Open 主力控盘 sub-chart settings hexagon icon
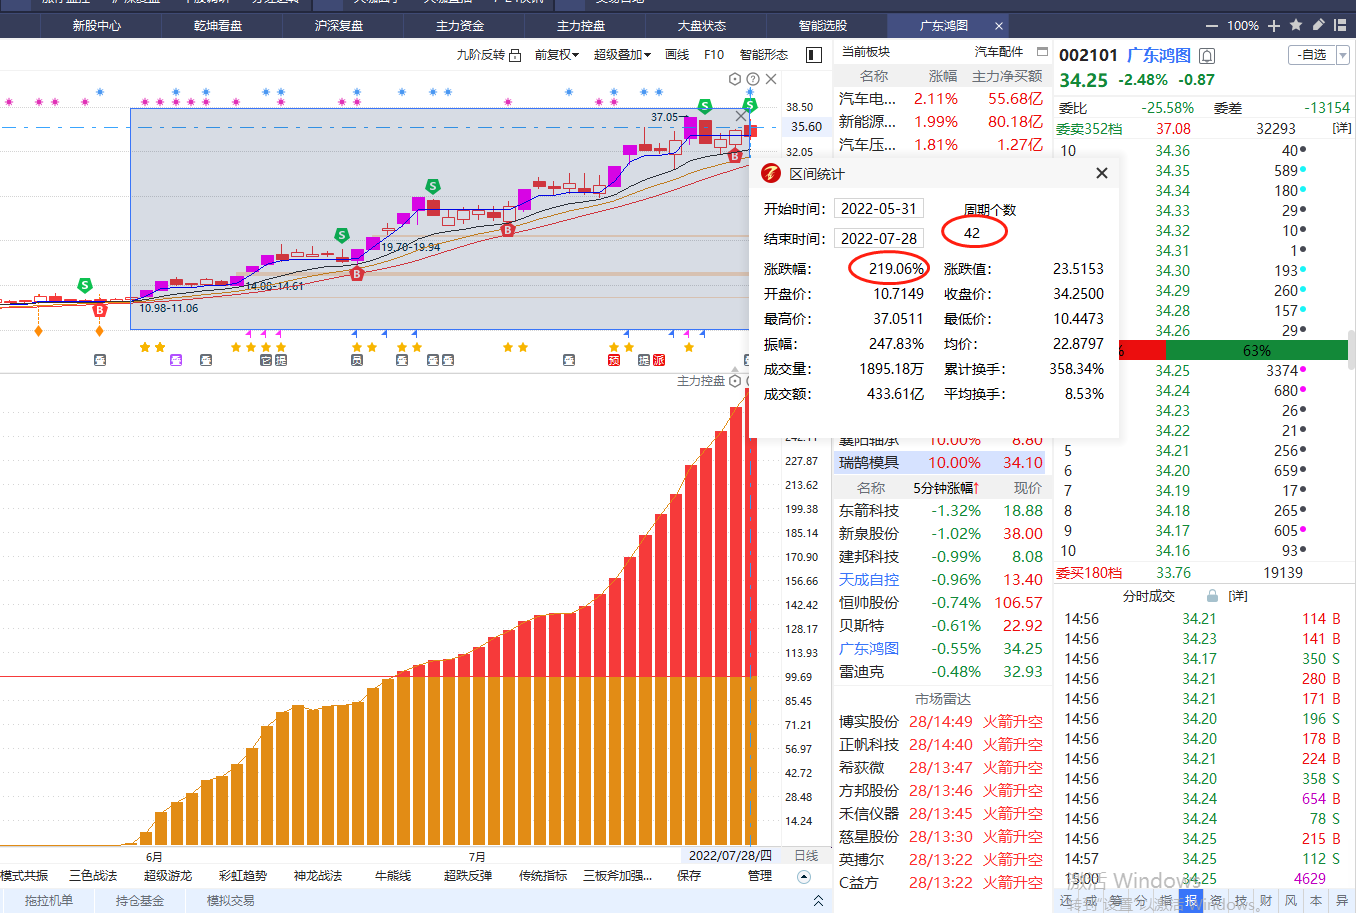1356x913 pixels. click(x=735, y=381)
